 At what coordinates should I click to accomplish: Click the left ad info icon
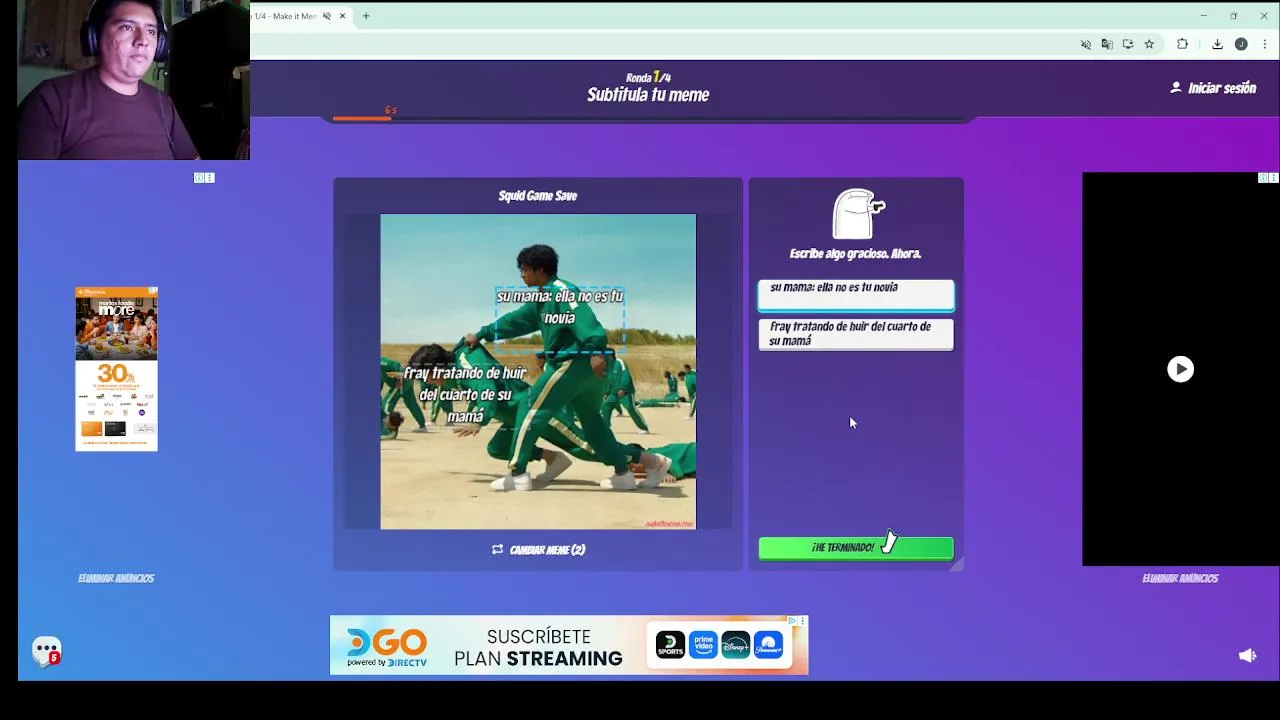(x=199, y=178)
